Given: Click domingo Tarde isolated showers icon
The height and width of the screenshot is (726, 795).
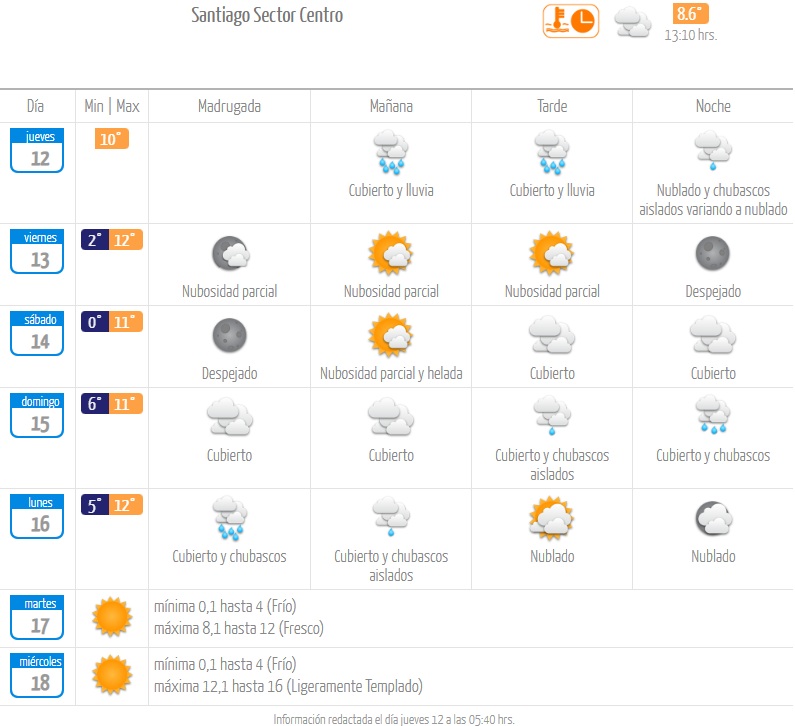Looking at the screenshot, I should coord(552,416).
